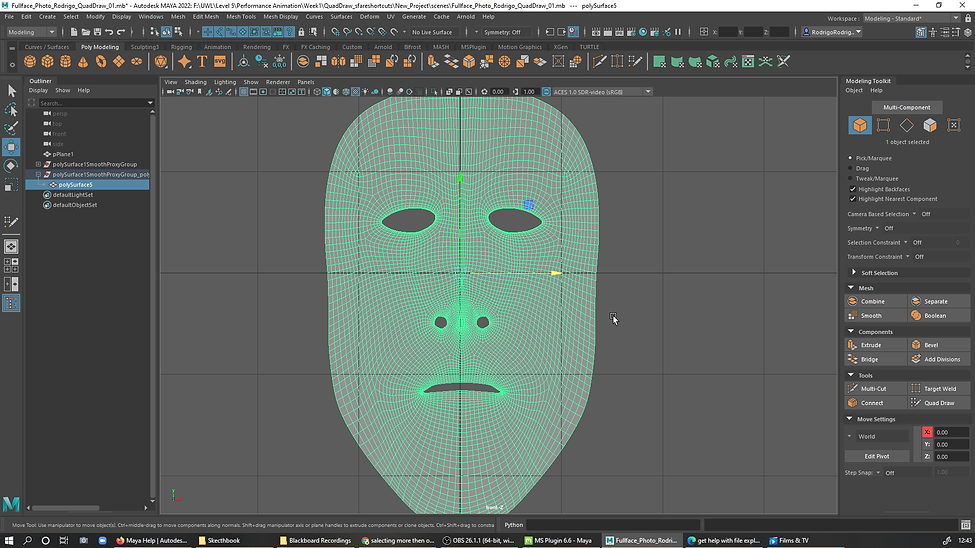Screen dimensions: 975x548
Task: Choose UV selection mode icon
Action: click(x=953, y=125)
